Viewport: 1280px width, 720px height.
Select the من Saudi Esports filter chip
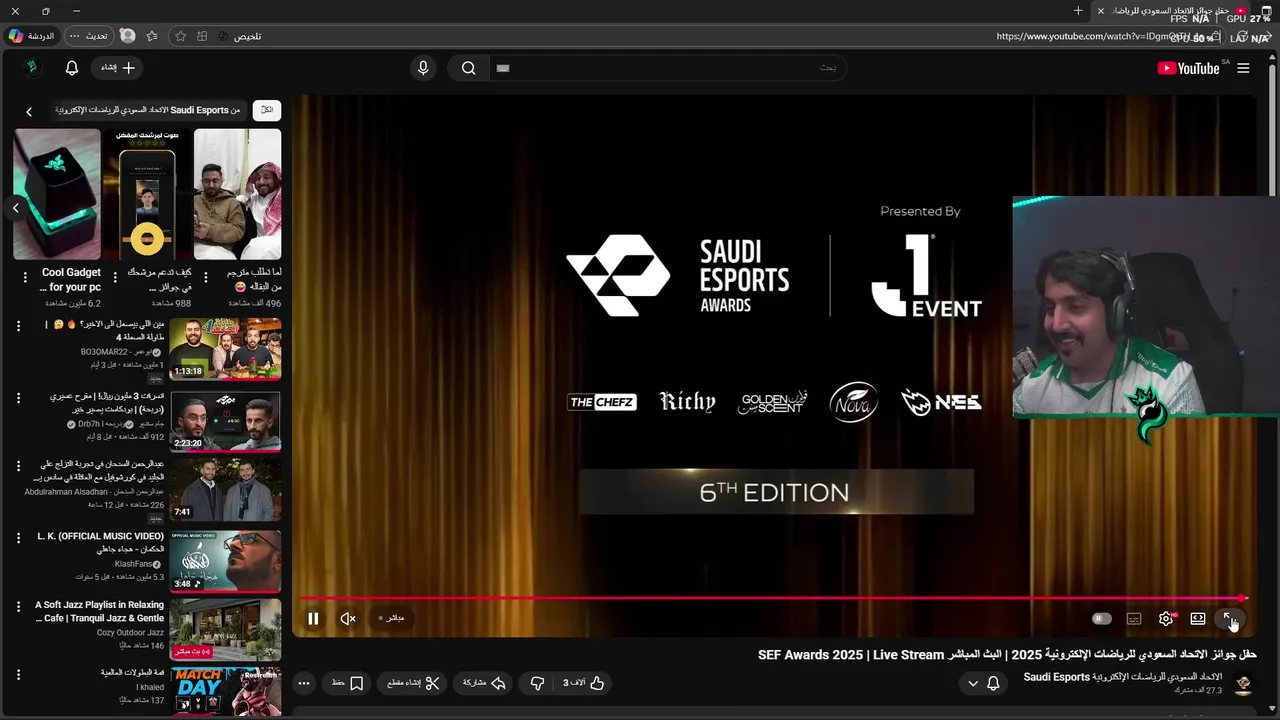point(148,110)
